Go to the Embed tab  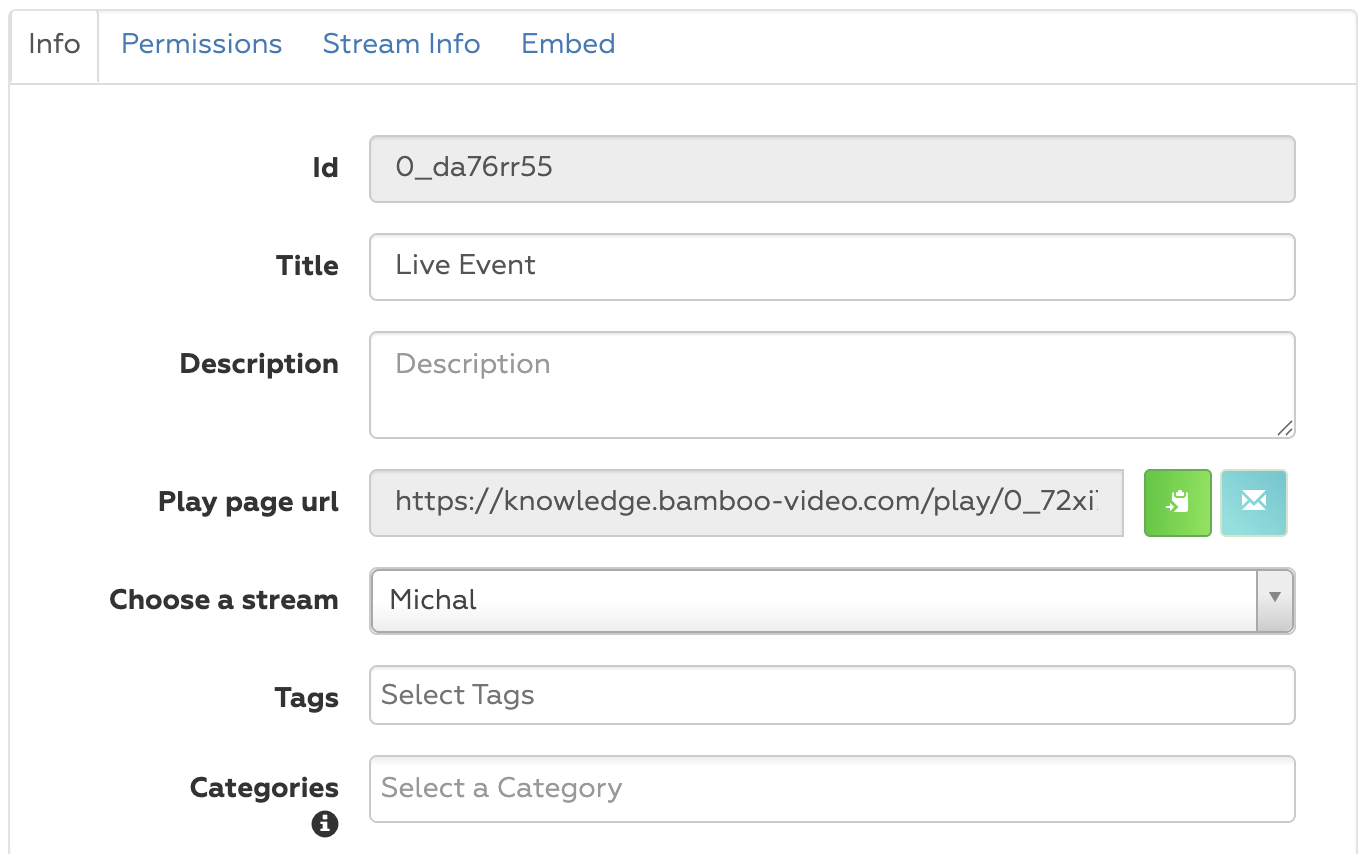568,44
